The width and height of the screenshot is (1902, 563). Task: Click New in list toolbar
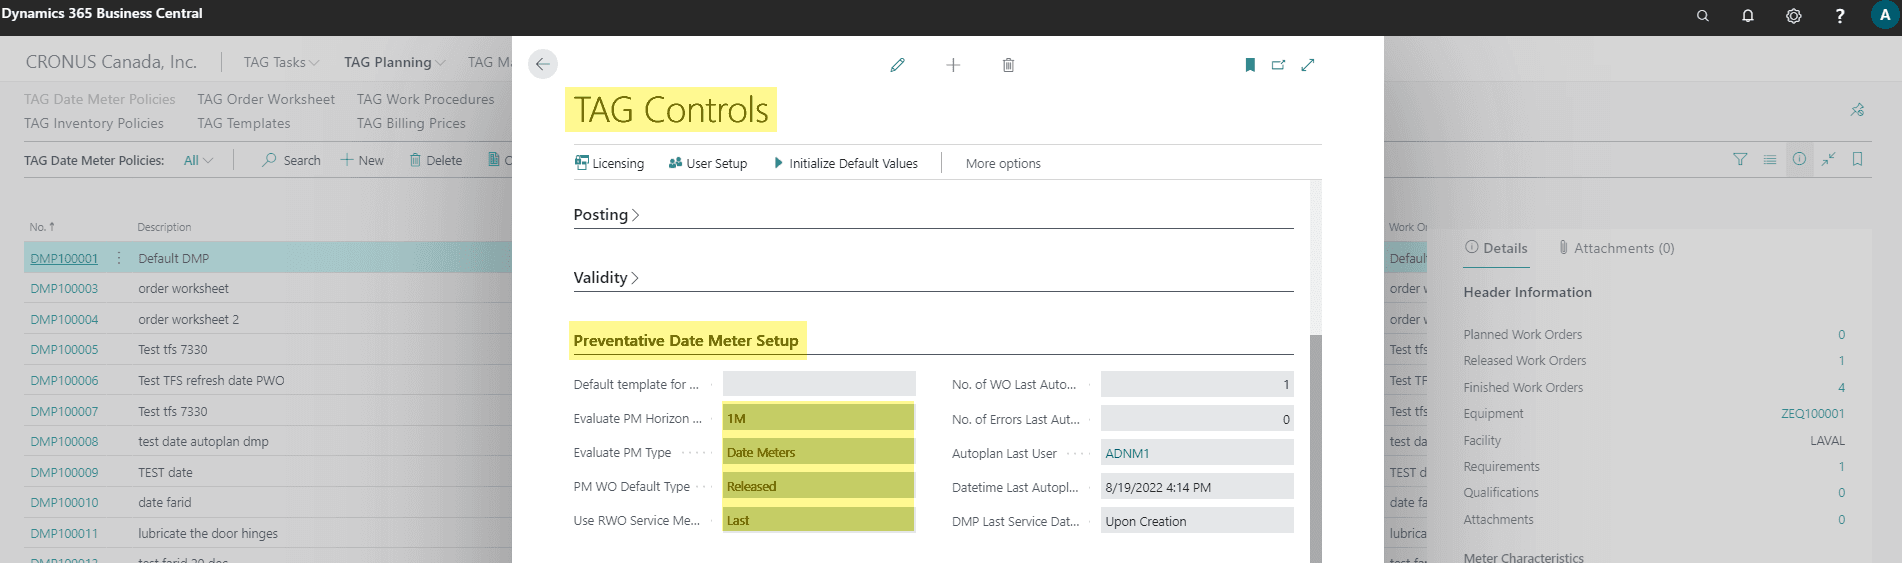click(362, 160)
